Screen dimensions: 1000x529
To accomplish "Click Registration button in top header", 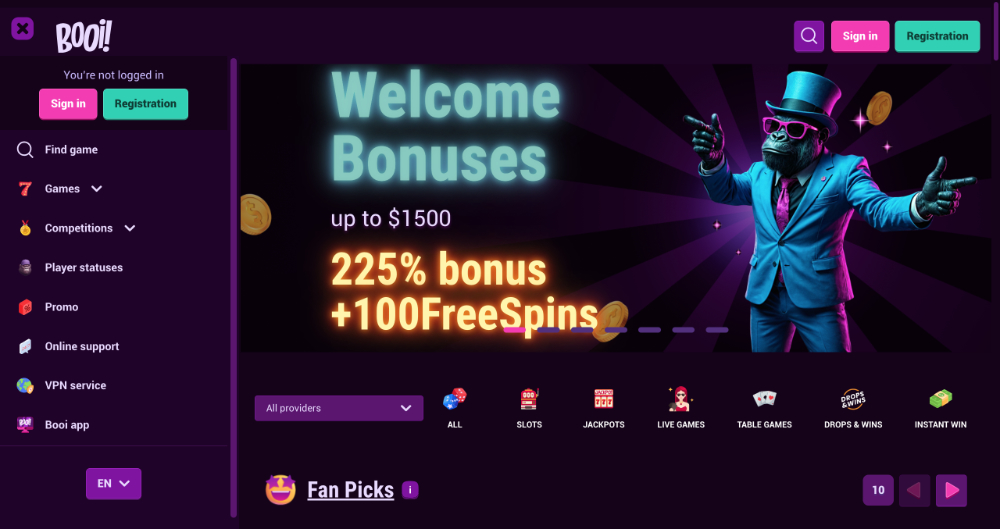I will pyautogui.click(x=937, y=36).
